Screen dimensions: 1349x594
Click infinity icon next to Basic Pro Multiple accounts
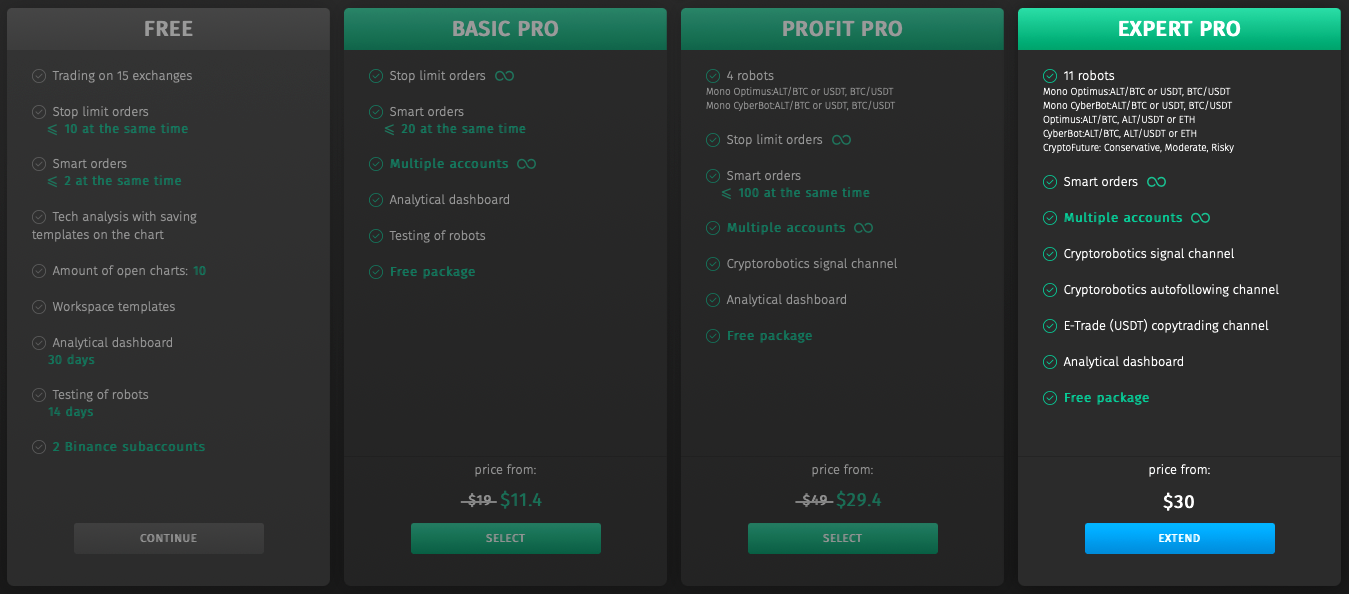tap(527, 164)
